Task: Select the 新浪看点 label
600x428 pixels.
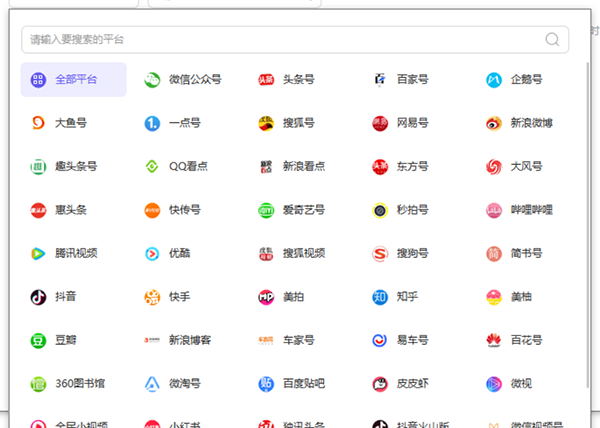Action: [304, 166]
